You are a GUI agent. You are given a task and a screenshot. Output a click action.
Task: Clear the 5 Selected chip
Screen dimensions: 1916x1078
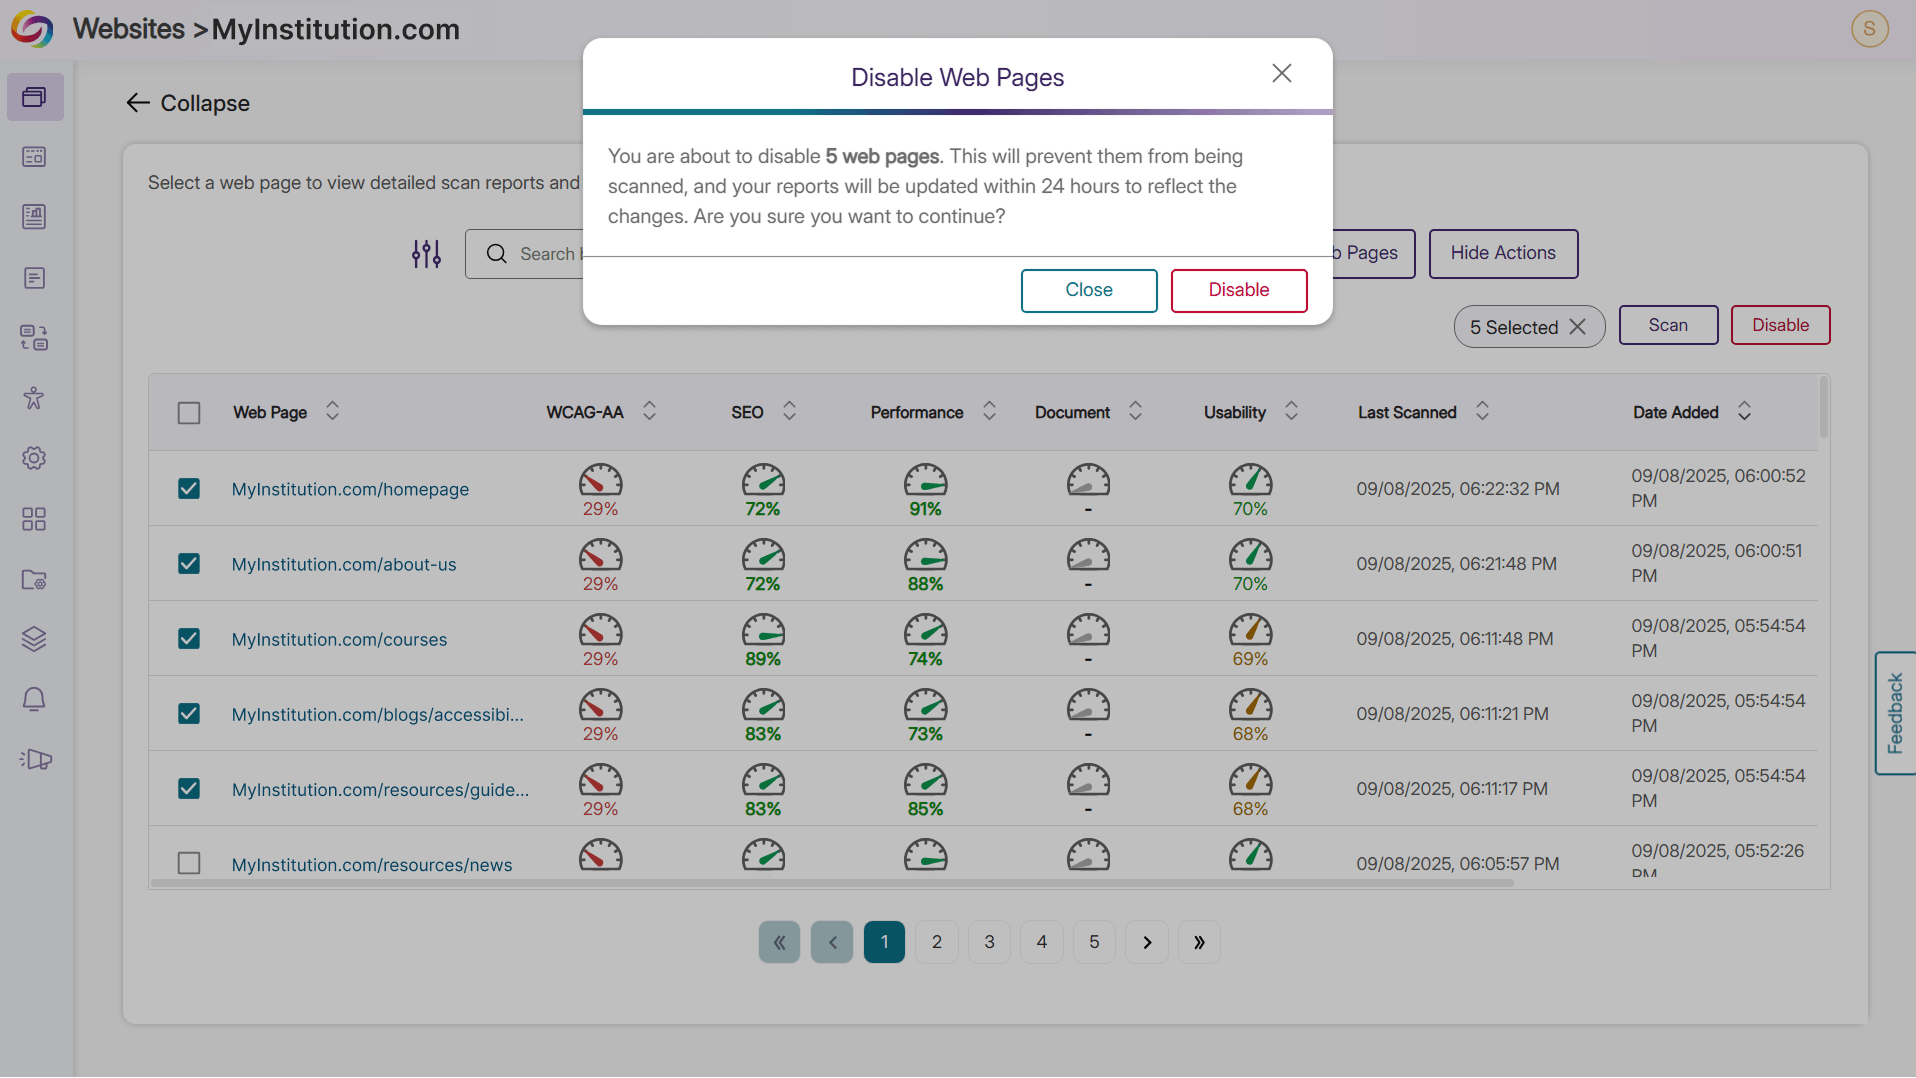pos(1579,326)
